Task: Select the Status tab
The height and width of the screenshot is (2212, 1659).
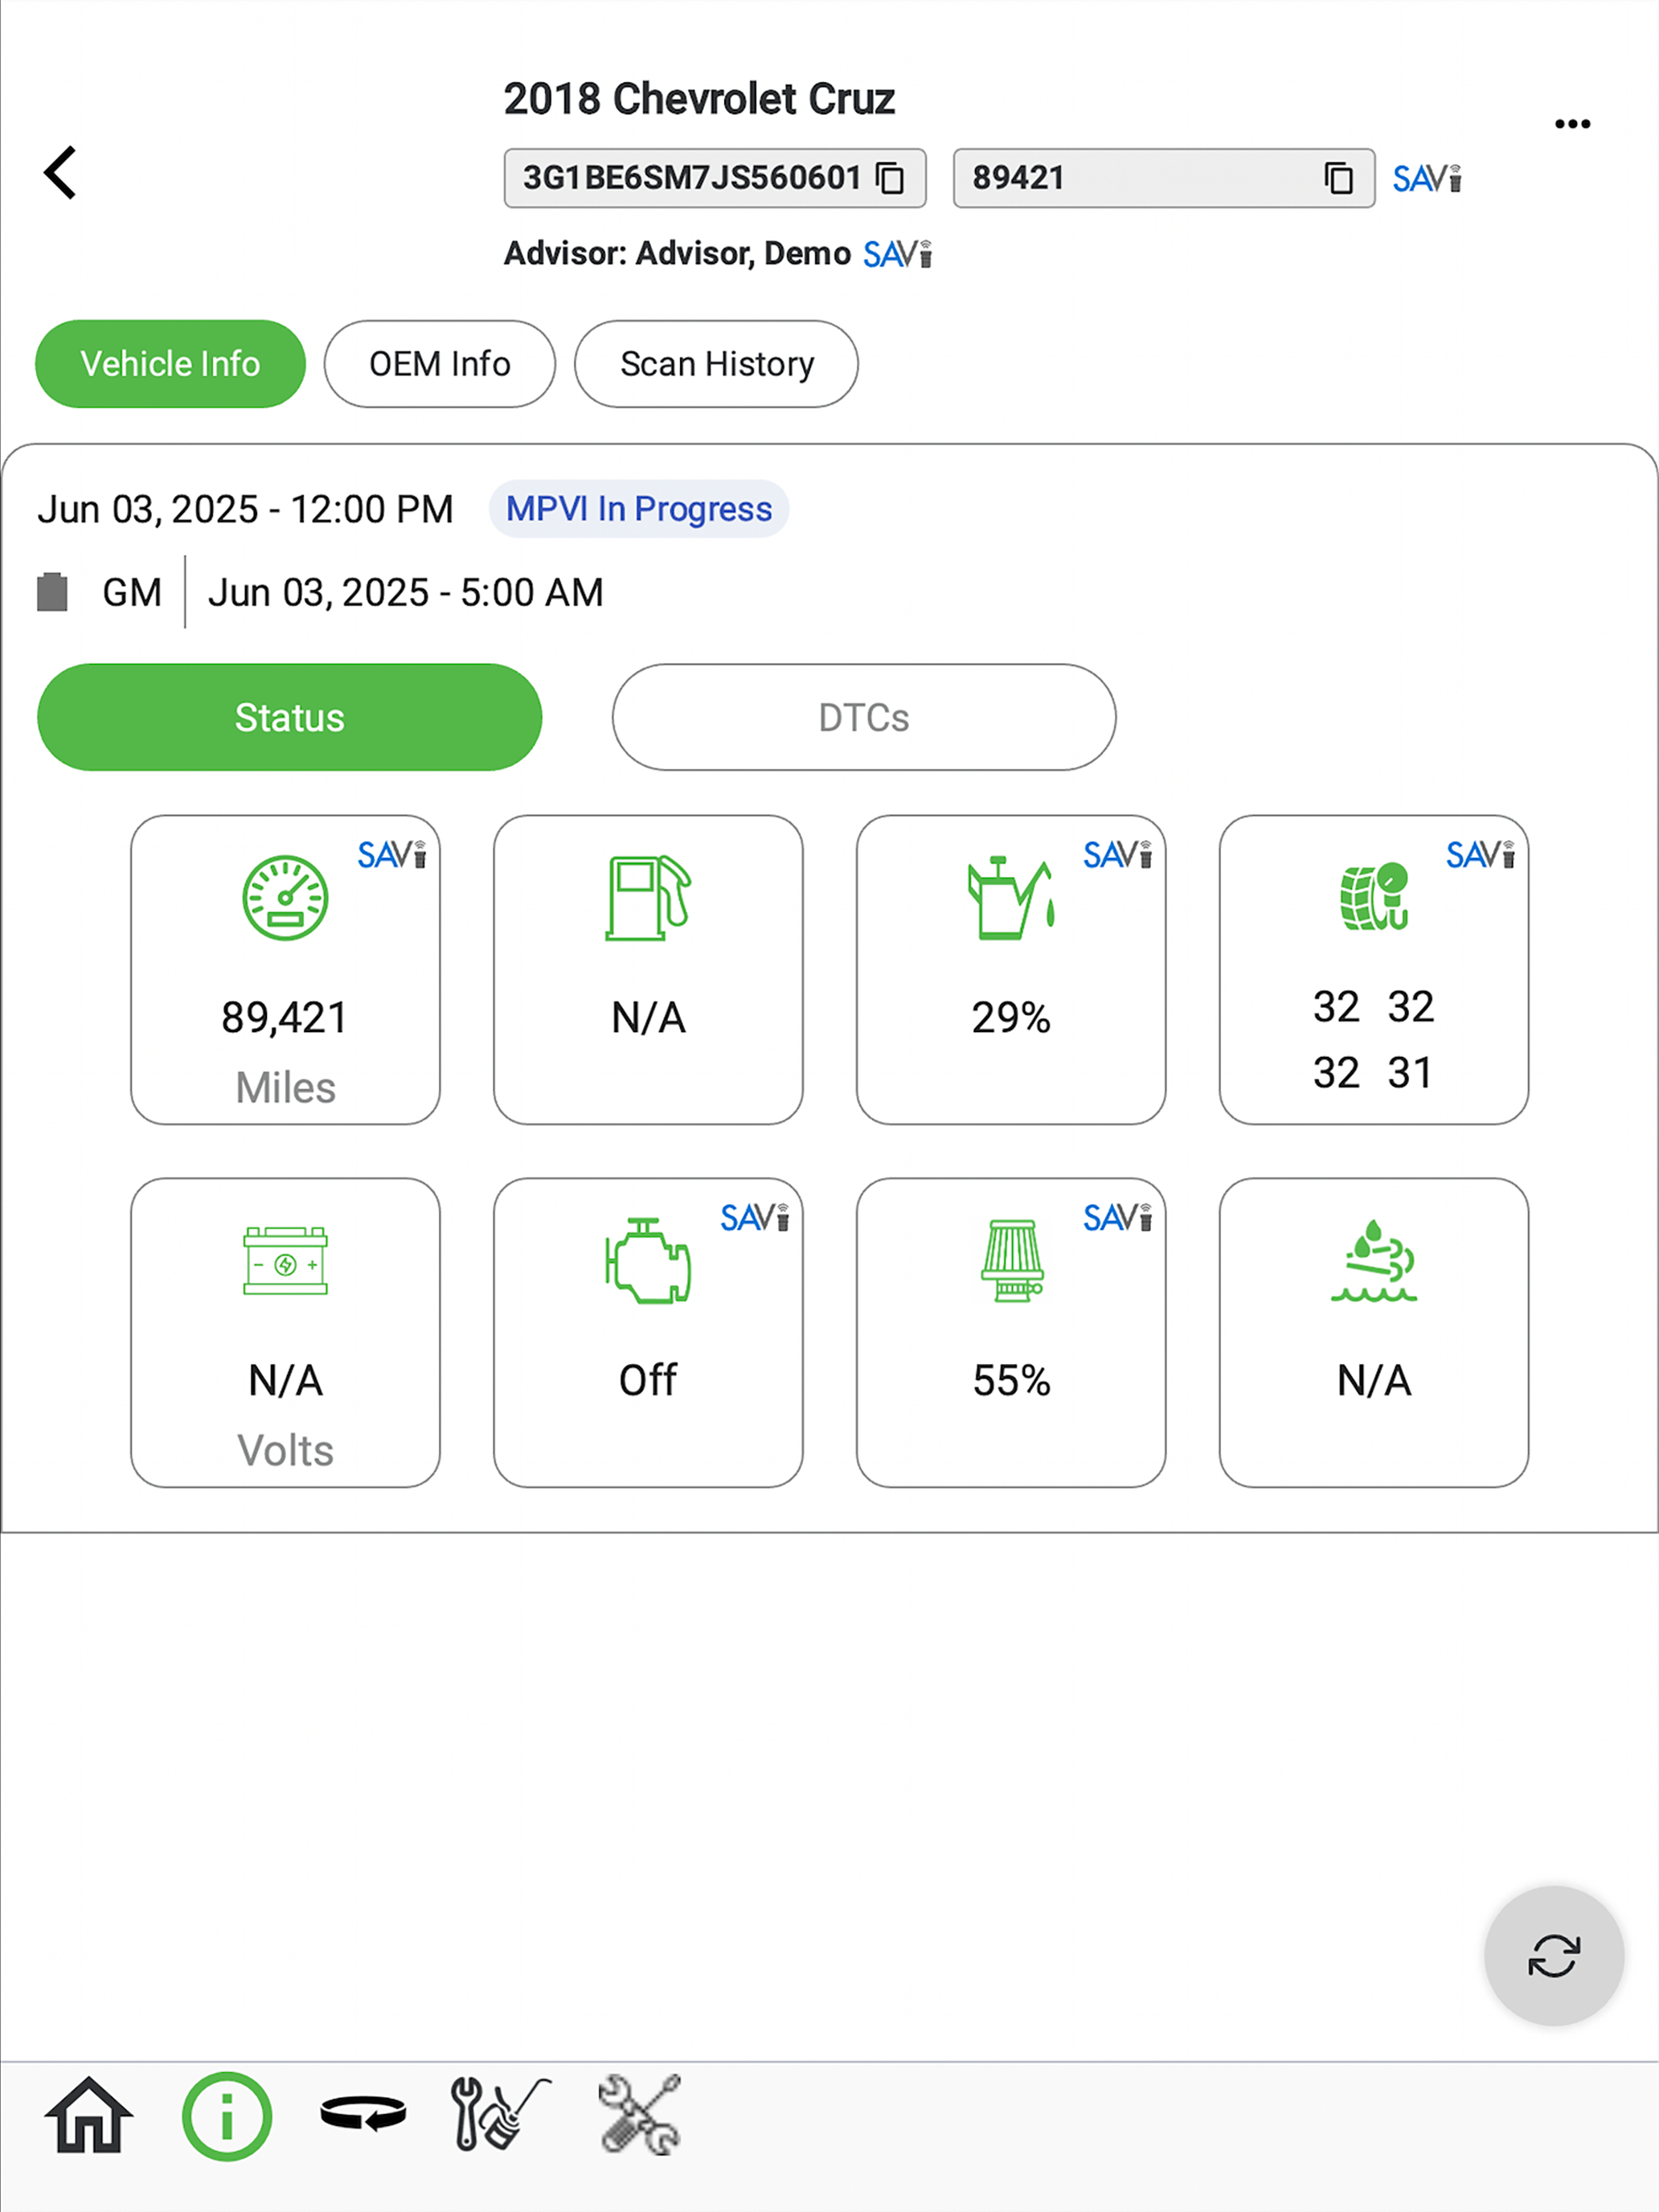Action: coord(289,717)
